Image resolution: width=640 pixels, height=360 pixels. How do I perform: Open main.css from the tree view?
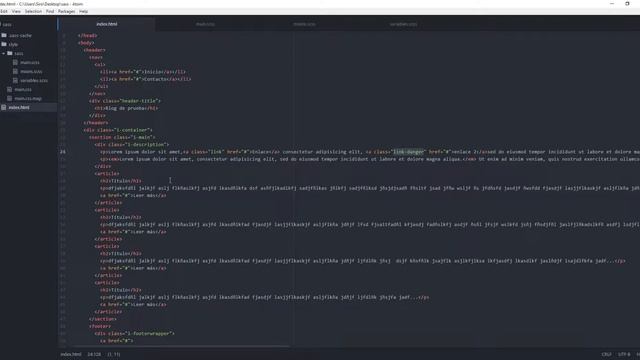point(23,89)
